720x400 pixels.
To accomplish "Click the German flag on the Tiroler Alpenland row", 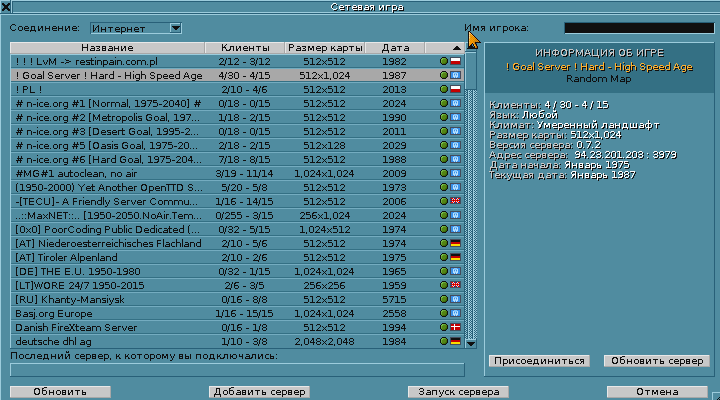I will 455,257.
